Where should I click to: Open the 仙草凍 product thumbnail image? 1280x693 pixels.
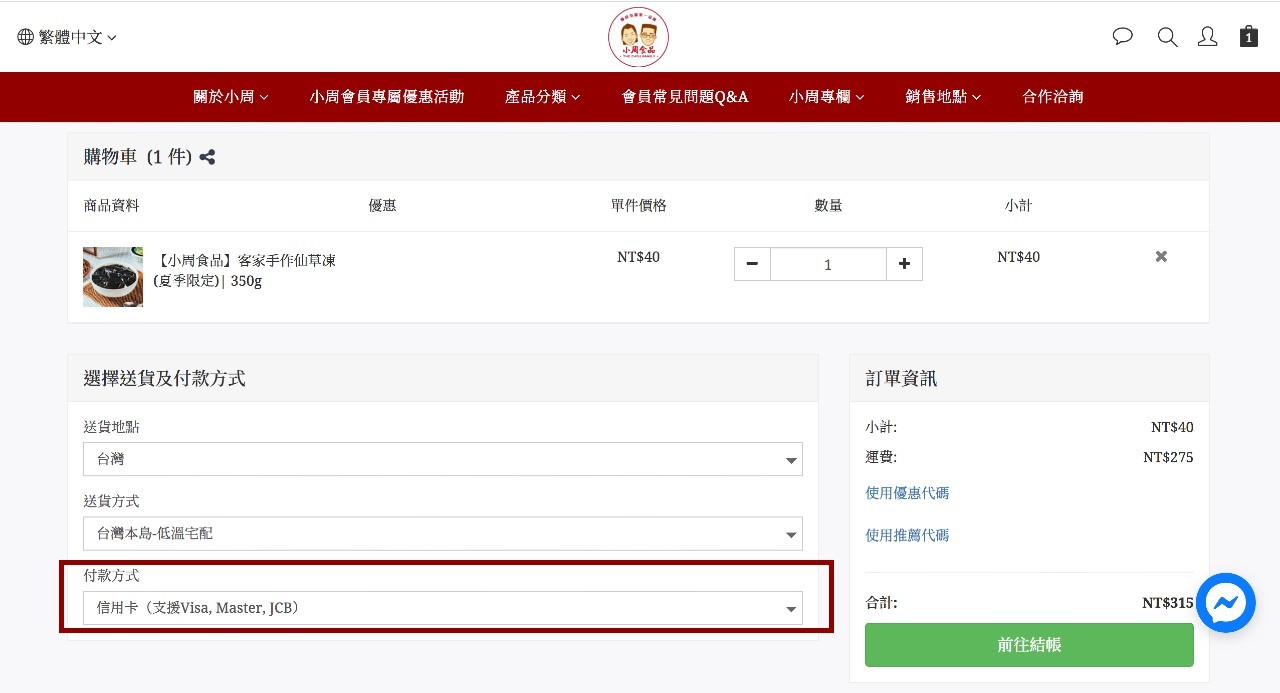click(x=113, y=277)
